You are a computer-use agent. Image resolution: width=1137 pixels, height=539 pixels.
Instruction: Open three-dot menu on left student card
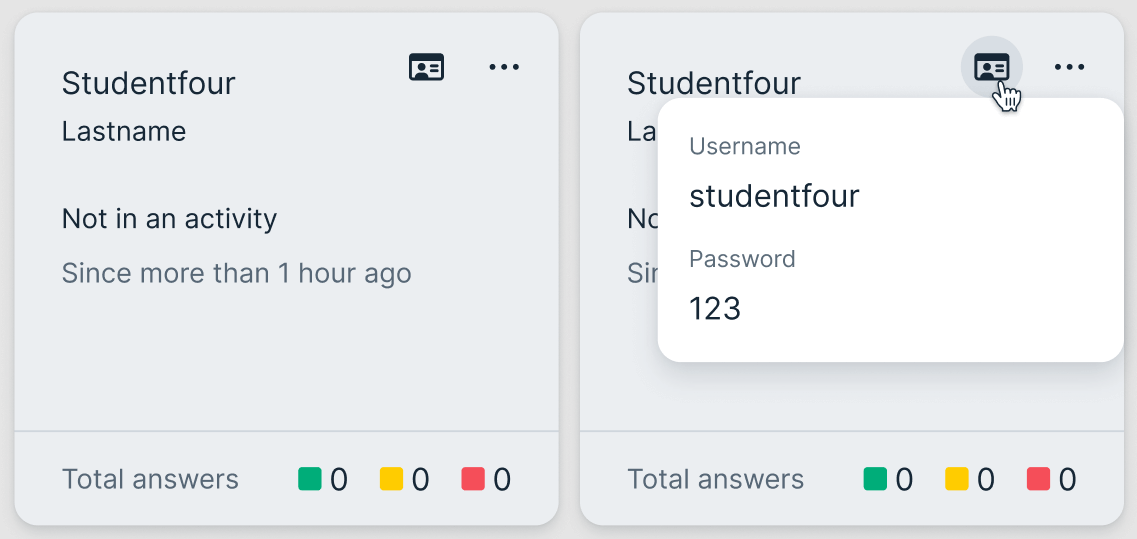(x=504, y=68)
